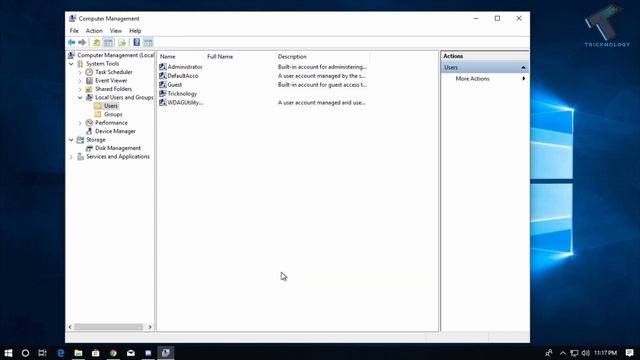Click the Performance icon in tree
640x360 pixels.
pyautogui.click(x=89, y=122)
